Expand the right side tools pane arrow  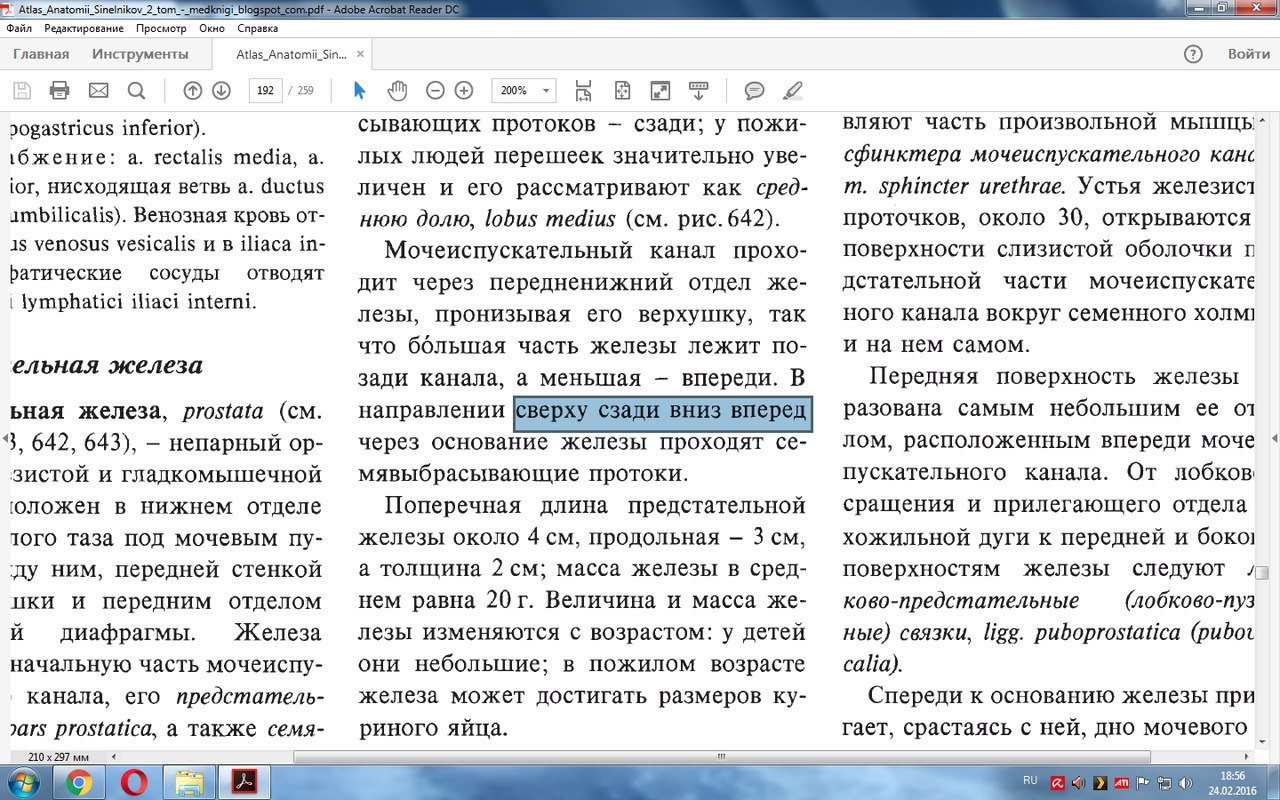[1274, 438]
